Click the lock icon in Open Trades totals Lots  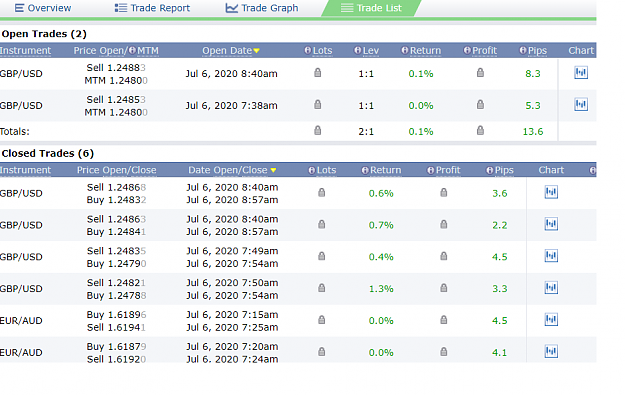pos(317,130)
